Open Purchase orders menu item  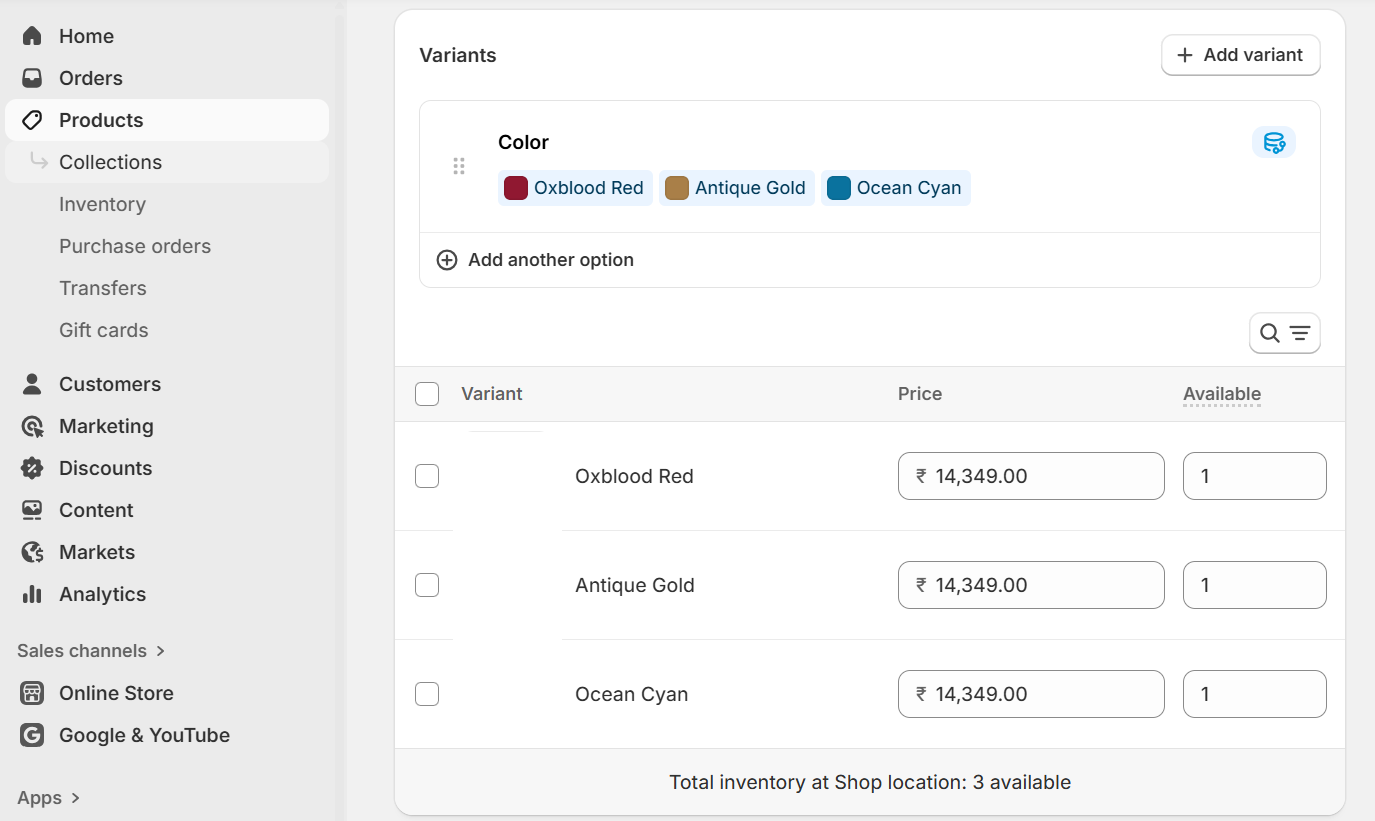click(x=135, y=246)
